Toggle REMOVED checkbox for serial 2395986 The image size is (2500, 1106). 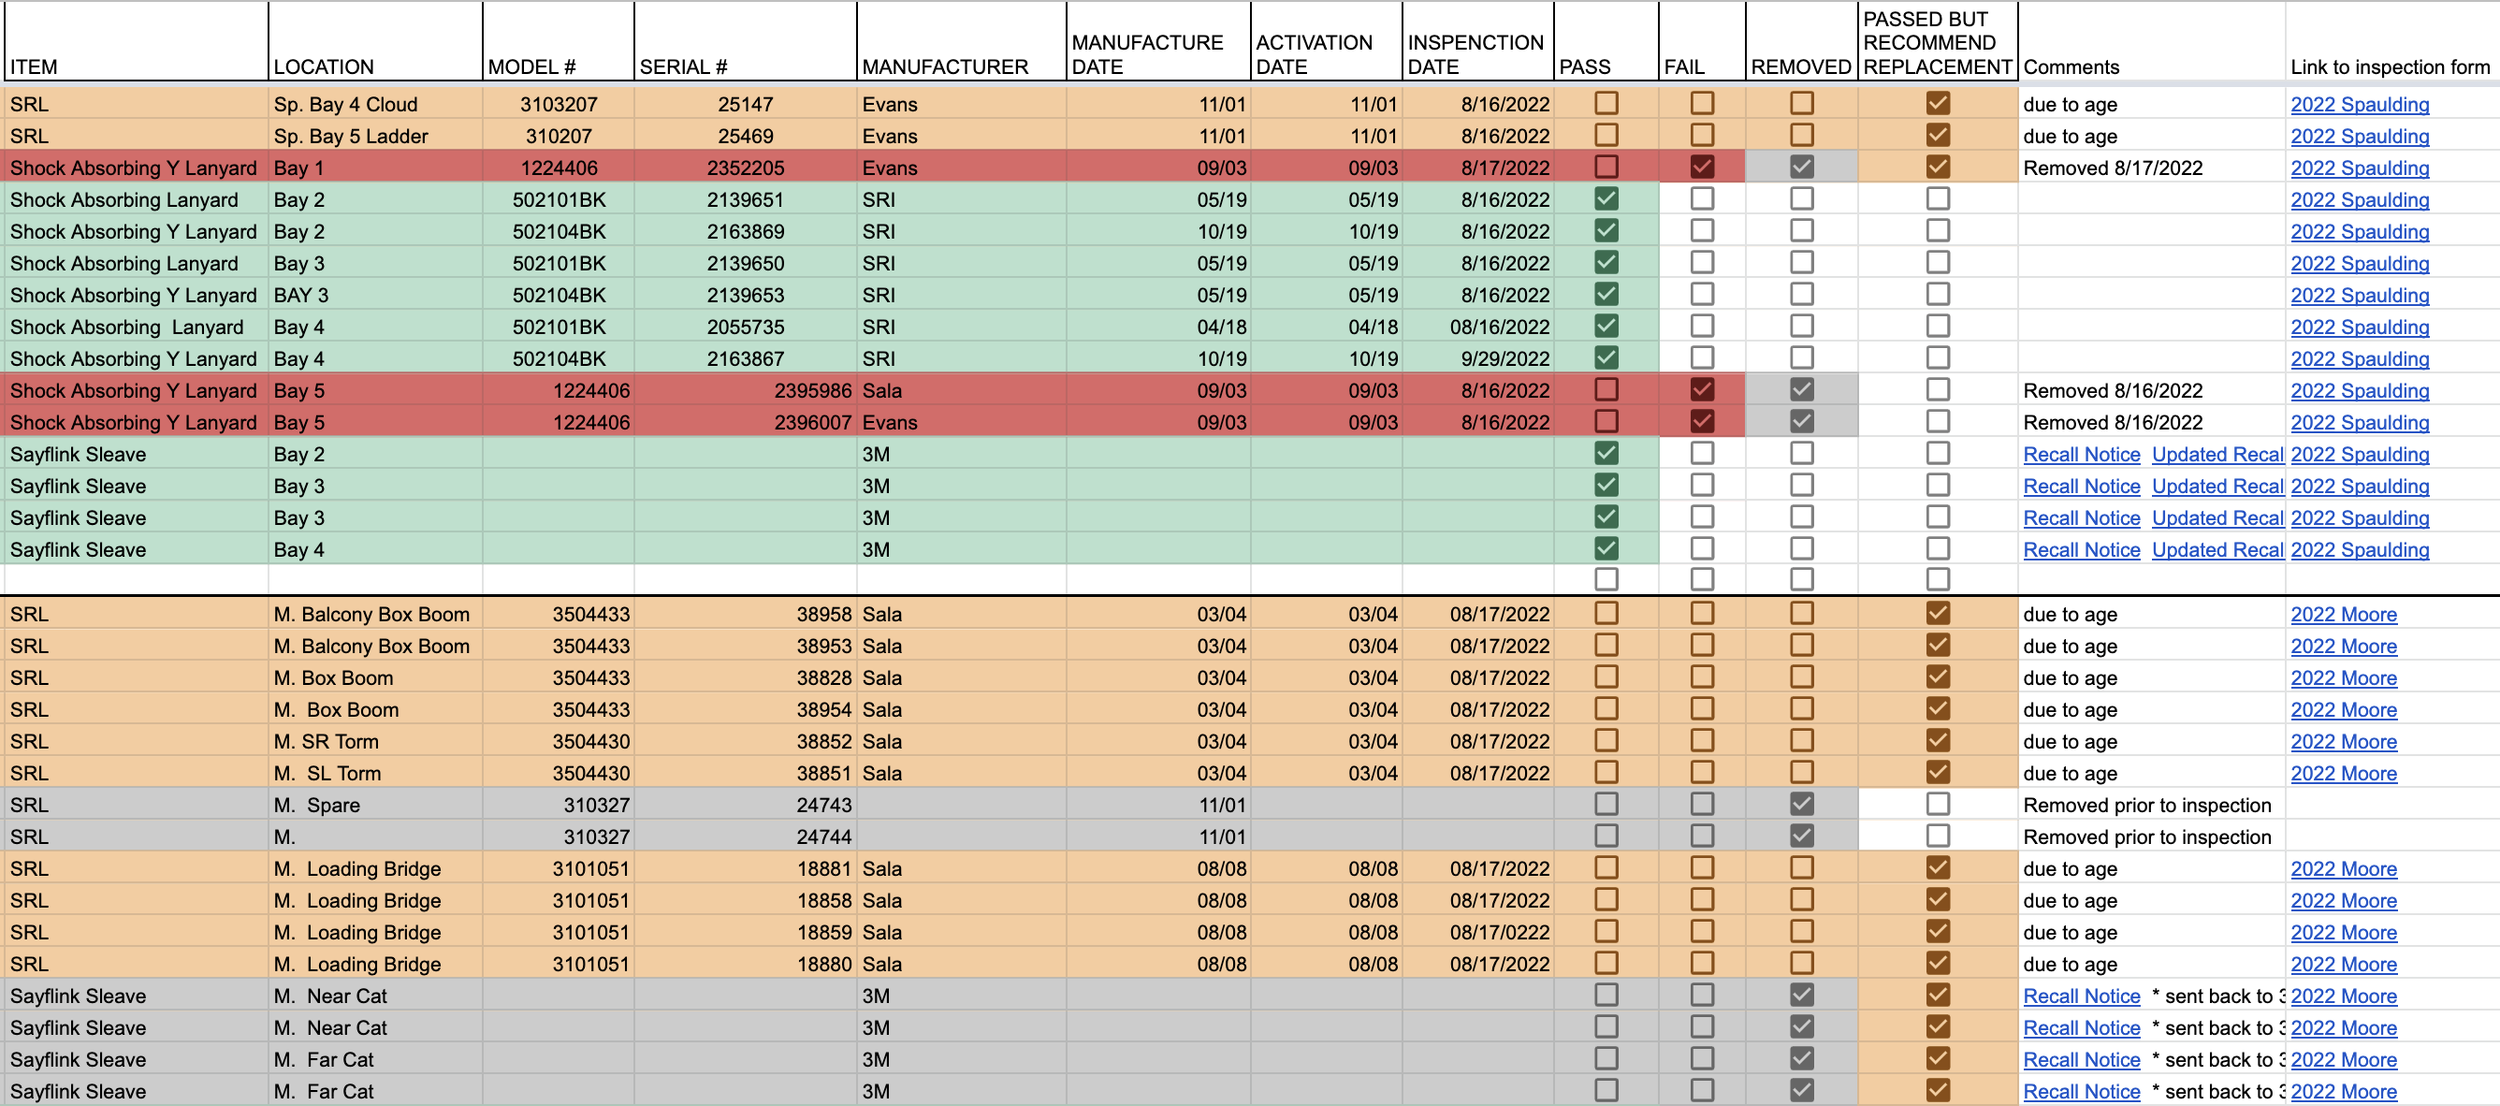tap(1802, 390)
